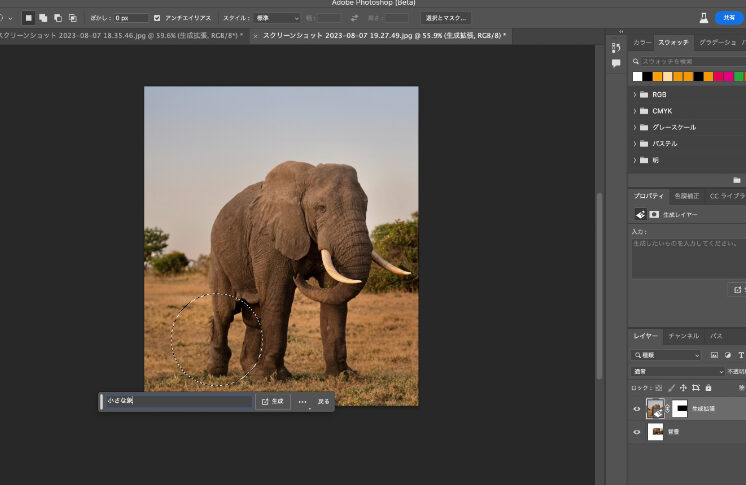
Task: Open the blend mode dropdown set to 通常
Action: click(x=678, y=371)
